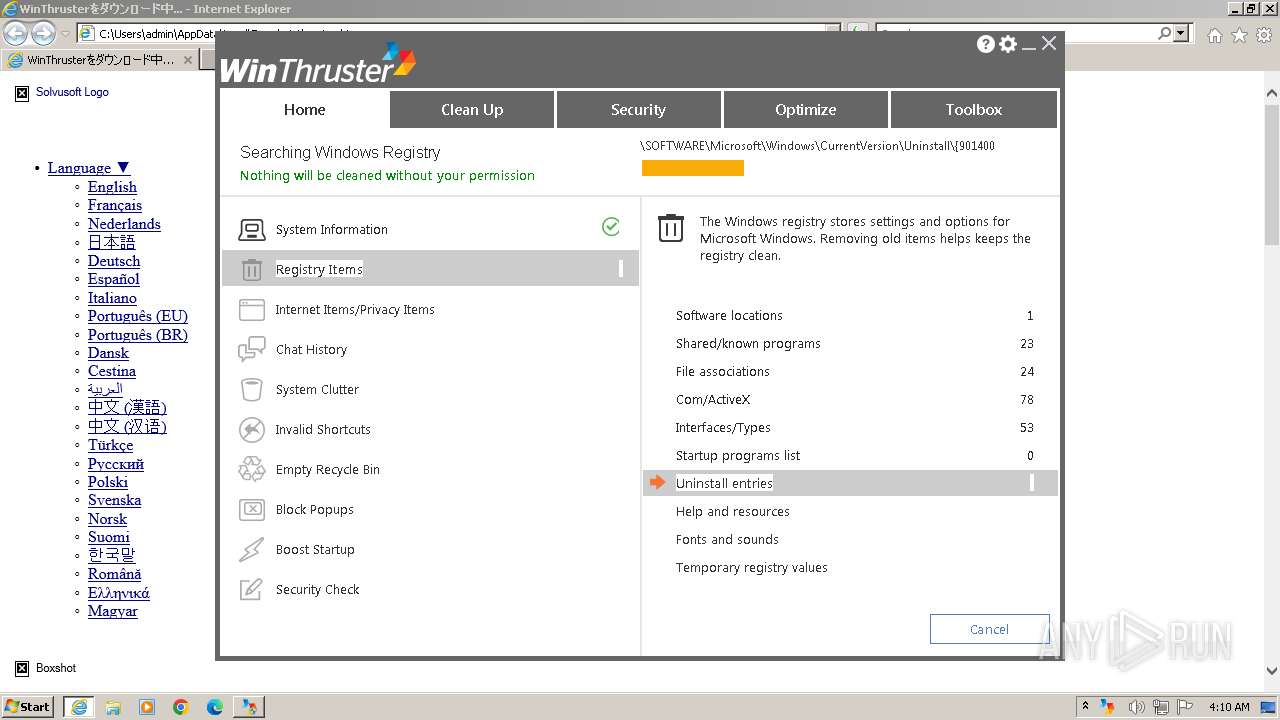
Task: Select the Interfaces/Types row
Action: 850,427
